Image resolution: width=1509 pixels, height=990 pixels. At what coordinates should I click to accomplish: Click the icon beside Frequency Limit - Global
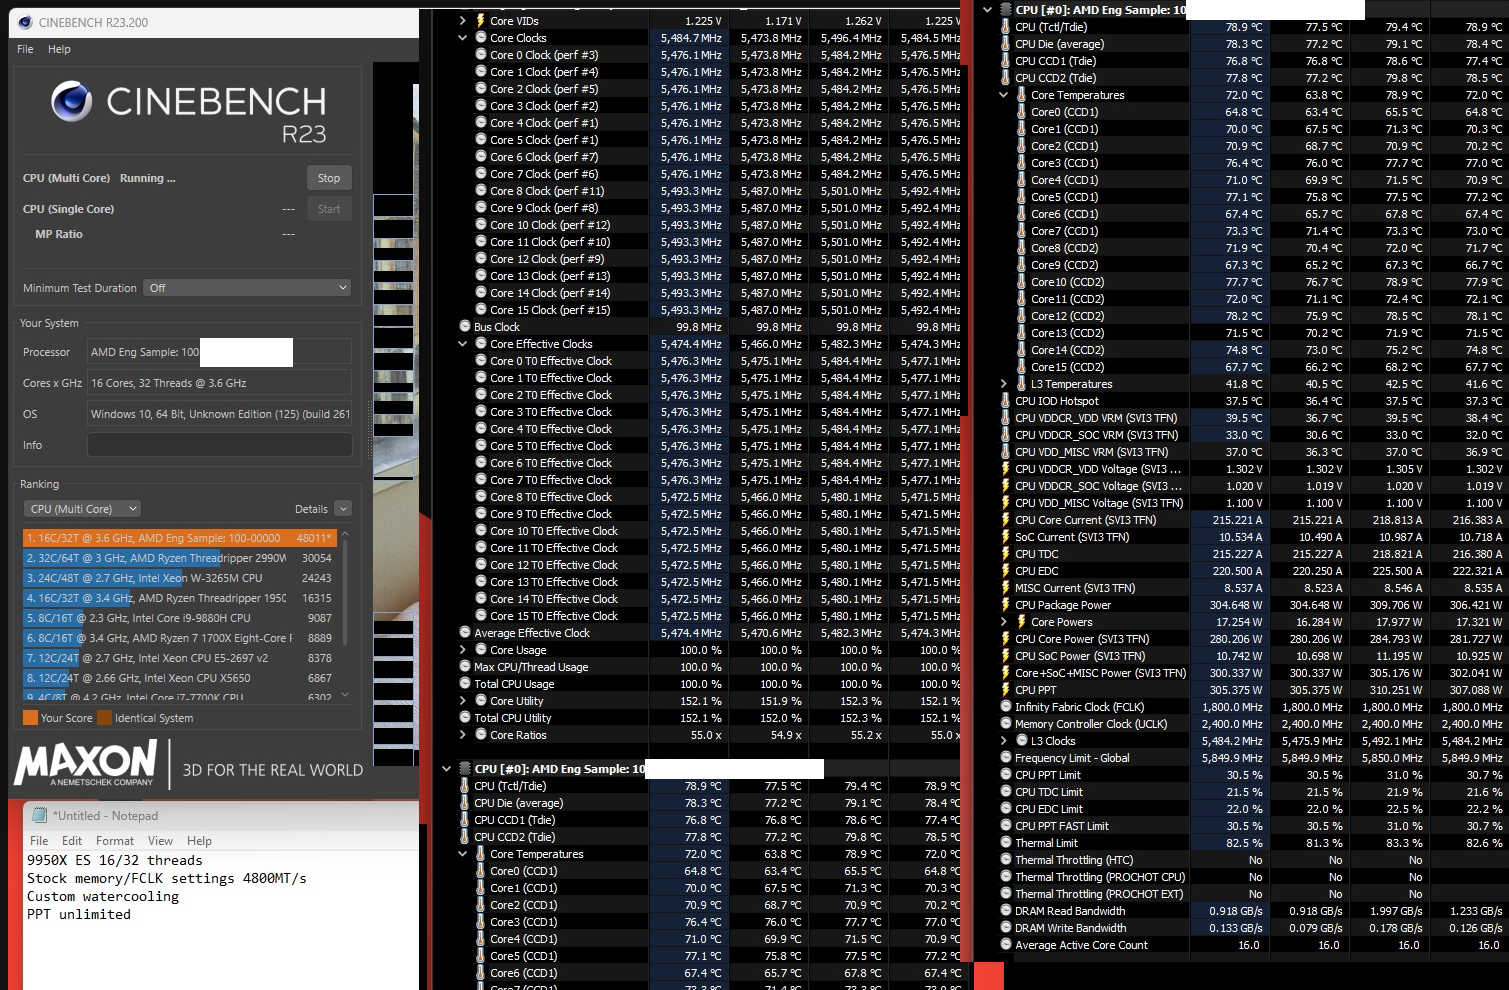coord(1006,758)
